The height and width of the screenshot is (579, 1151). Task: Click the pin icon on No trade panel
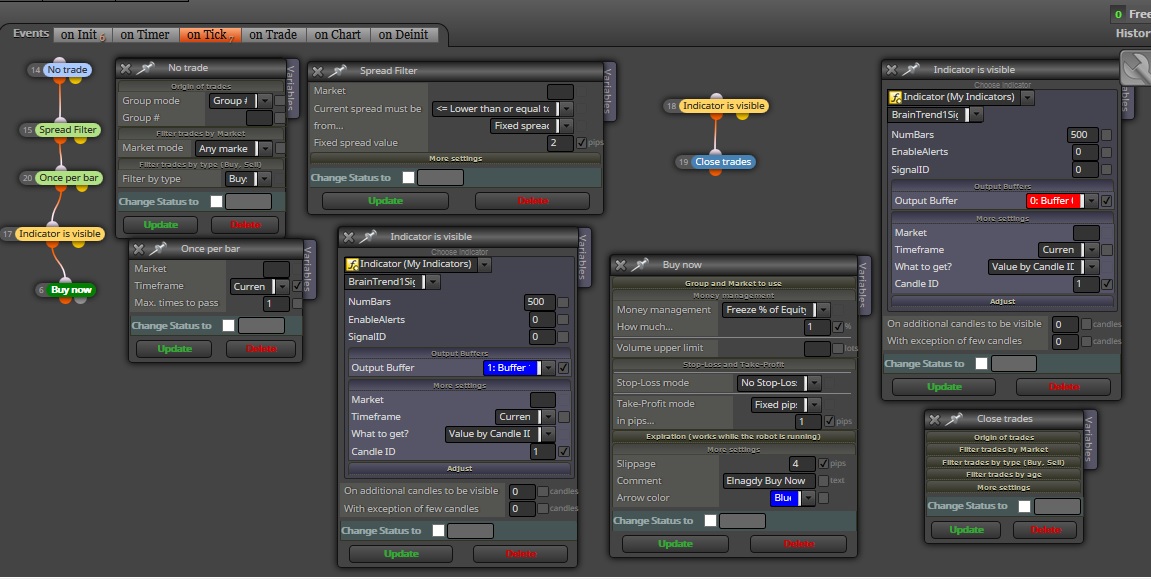coord(146,68)
